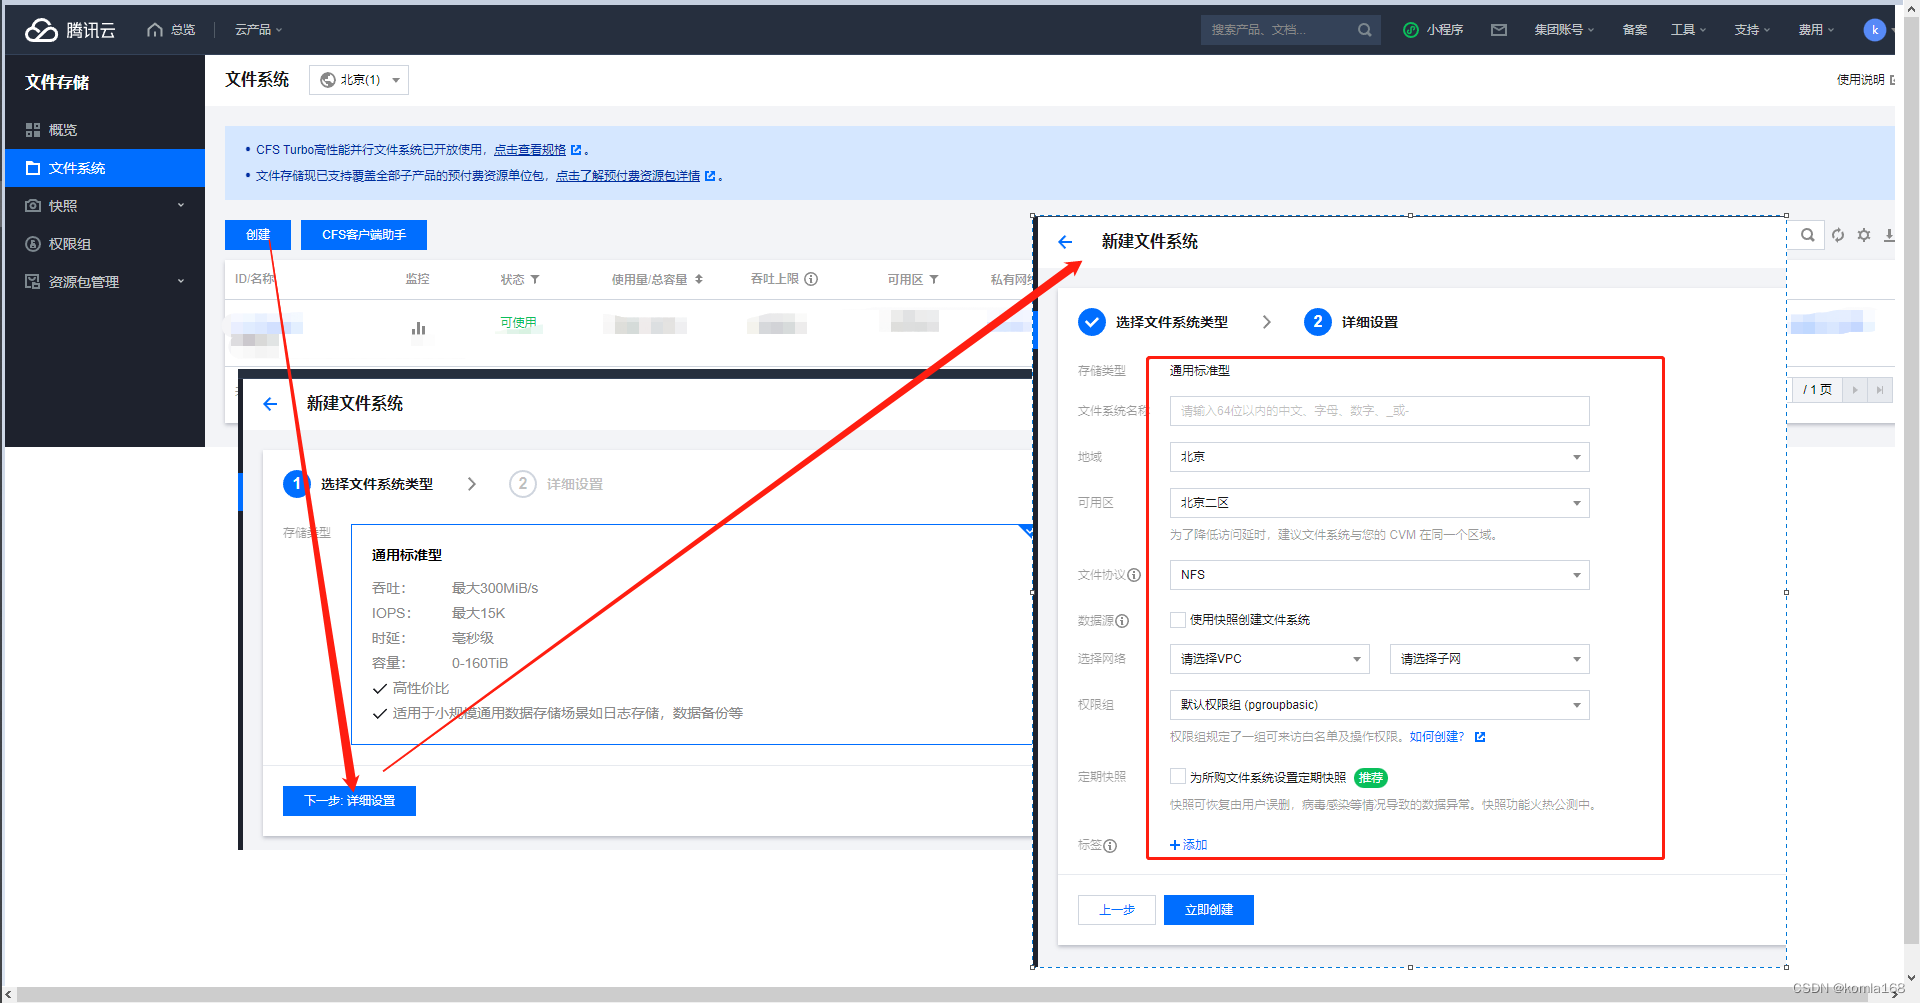This screenshot has width=1920, height=1003.
Task: Open the 可用区 北京二区 dropdown
Action: (x=1379, y=503)
